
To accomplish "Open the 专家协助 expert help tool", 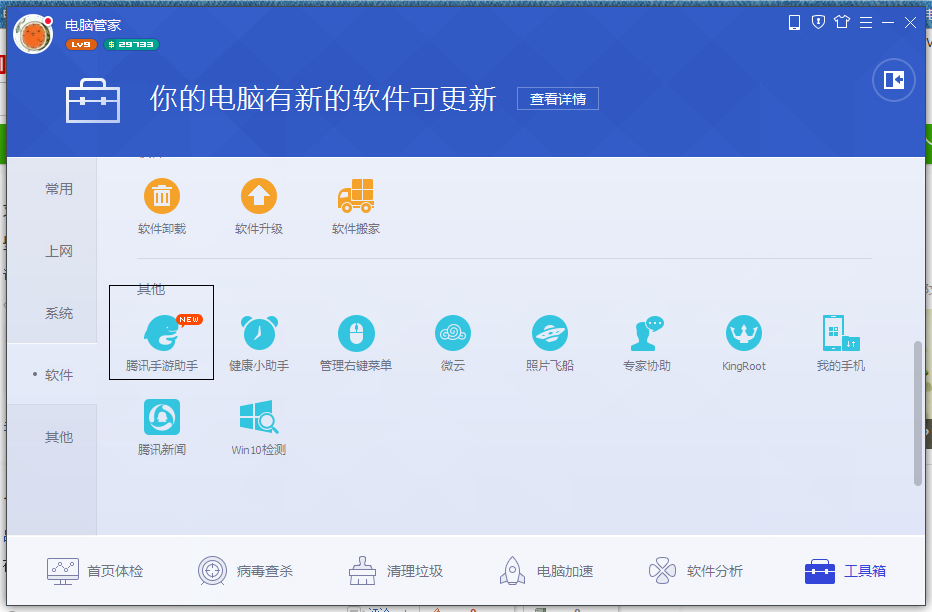I will (x=646, y=343).
